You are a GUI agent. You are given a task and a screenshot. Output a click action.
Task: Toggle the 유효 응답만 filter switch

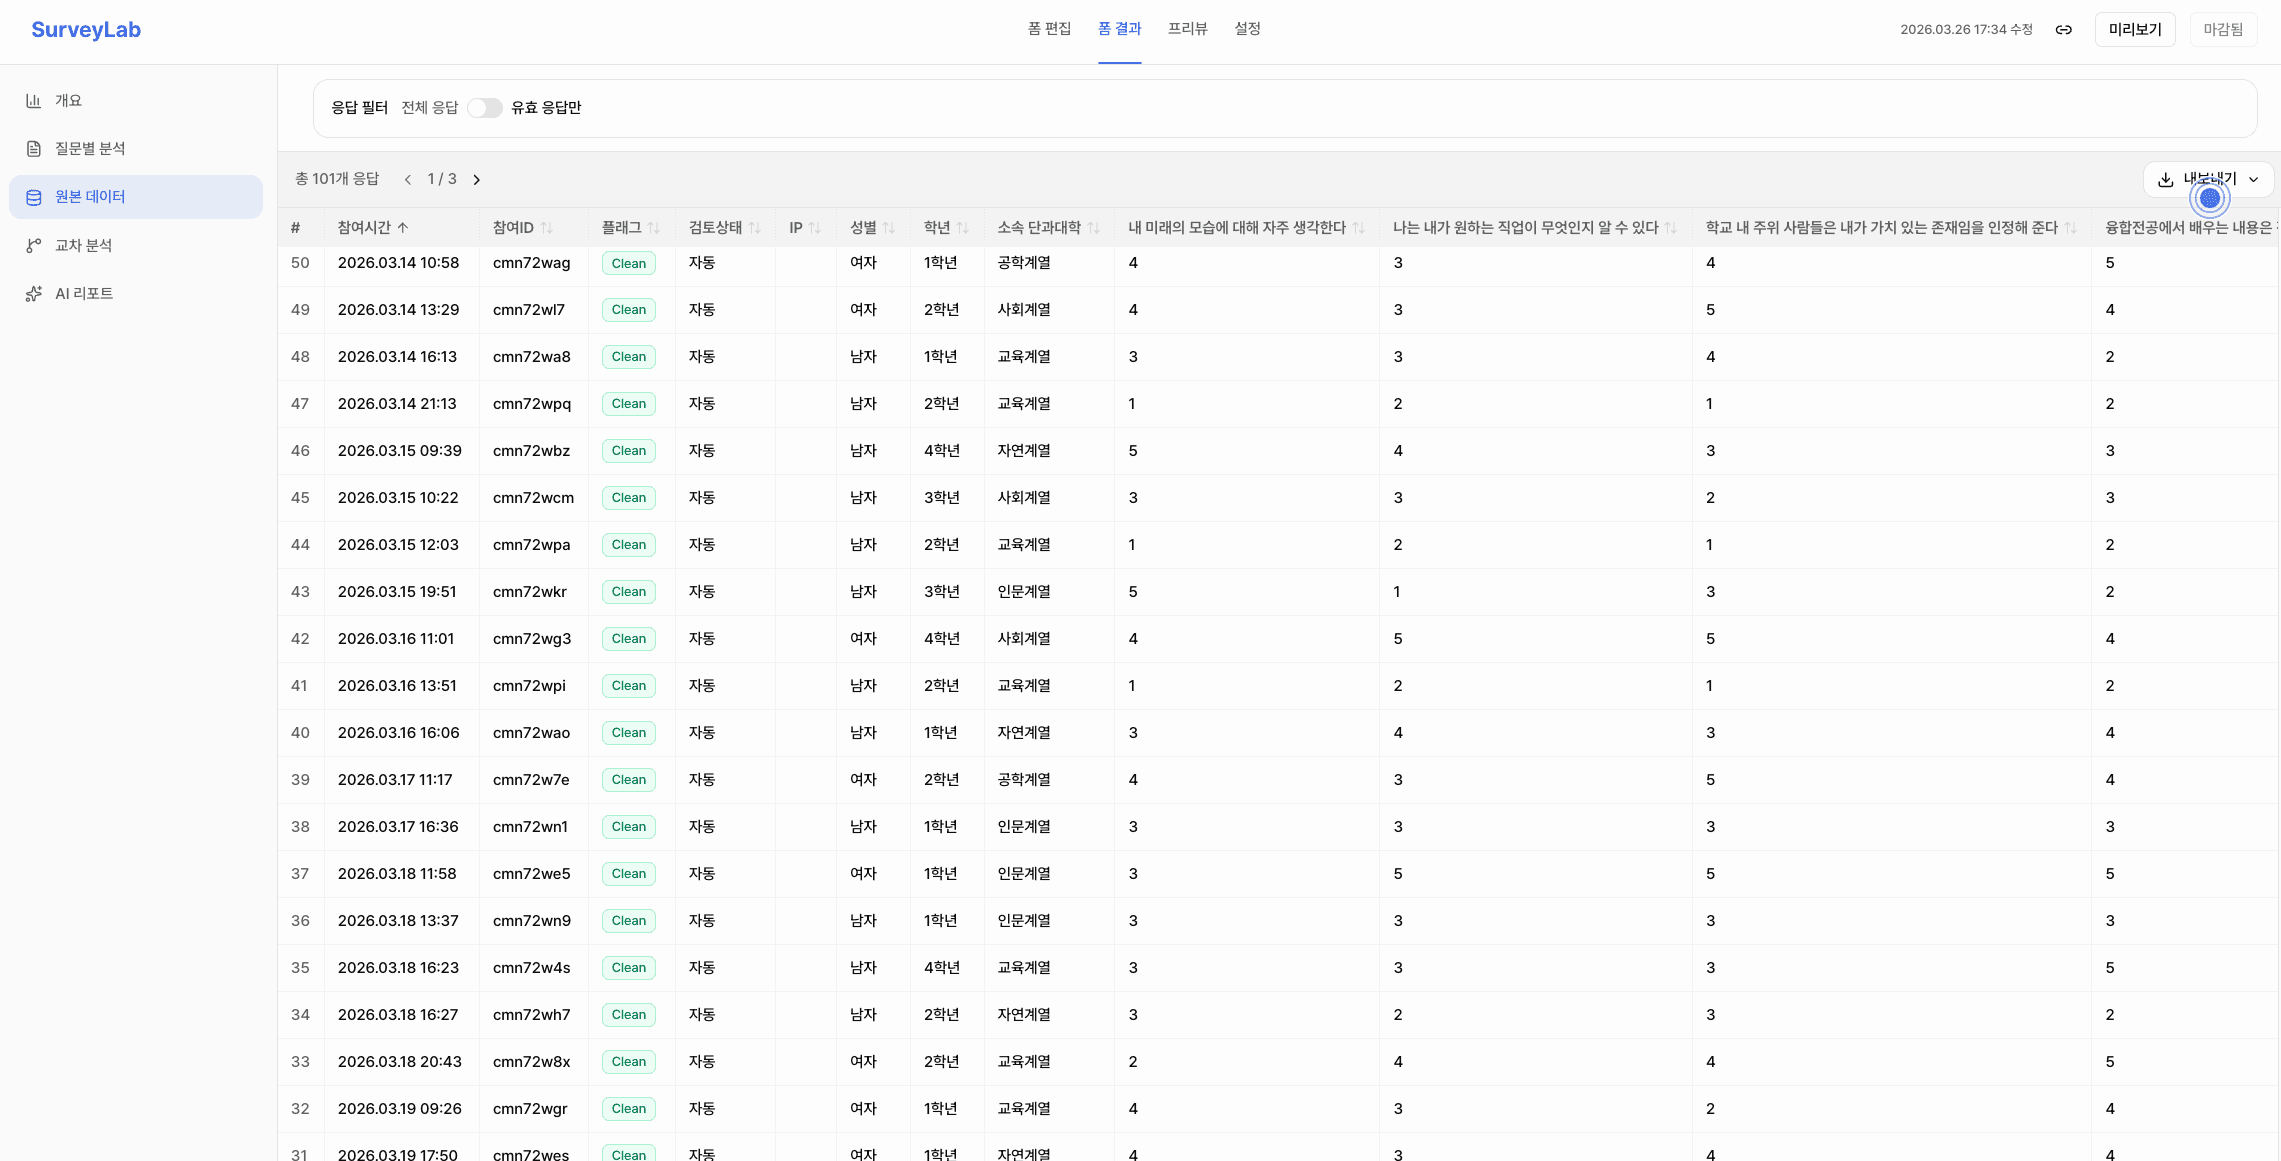click(485, 108)
